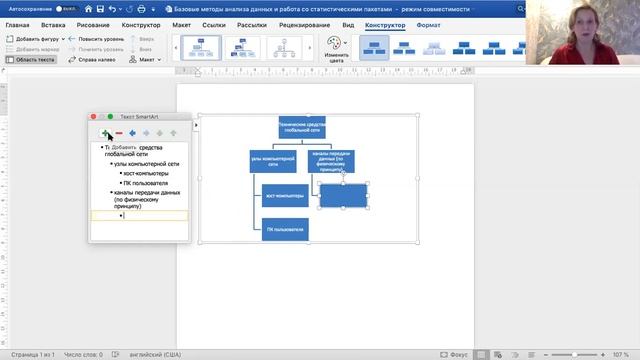Viewport: 640px width, 360px height.
Task: Open the Рецензирование ribbon tab
Action: point(304,25)
